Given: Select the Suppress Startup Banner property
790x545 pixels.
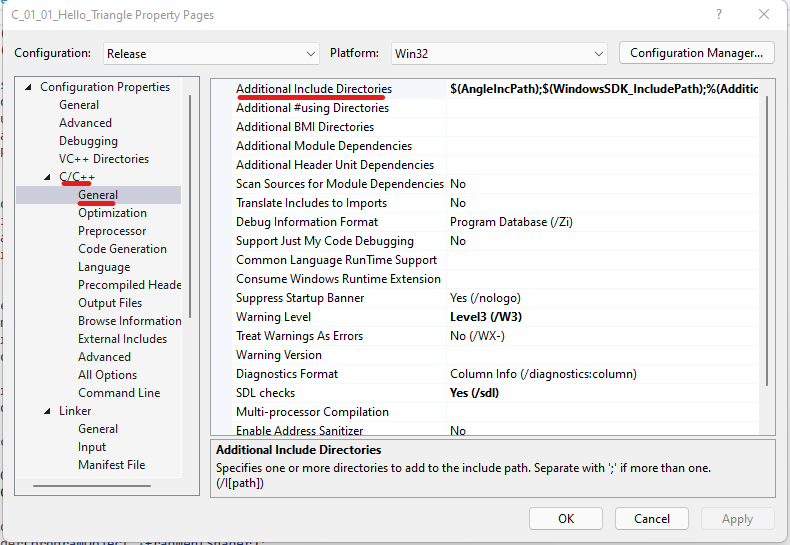Looking at the screenshot, I should (300, 298).
